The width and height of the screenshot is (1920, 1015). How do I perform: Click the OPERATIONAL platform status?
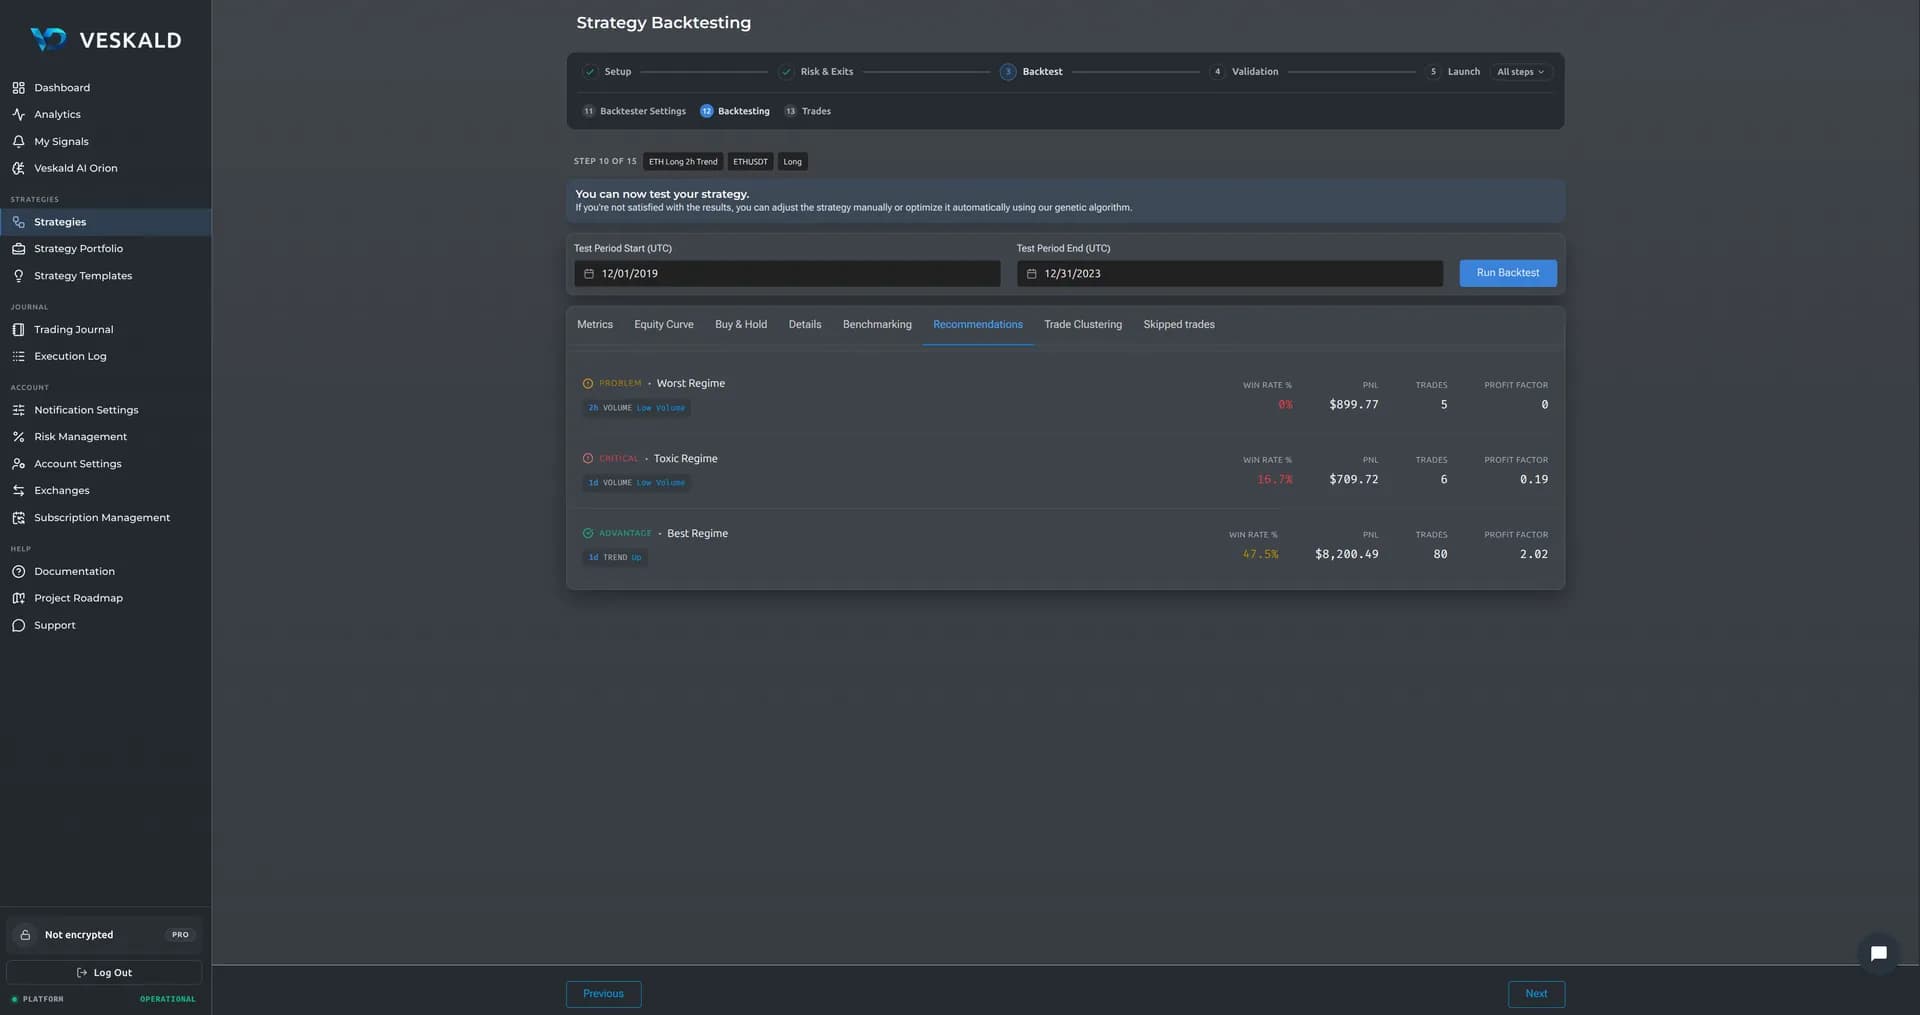[168, 999]
